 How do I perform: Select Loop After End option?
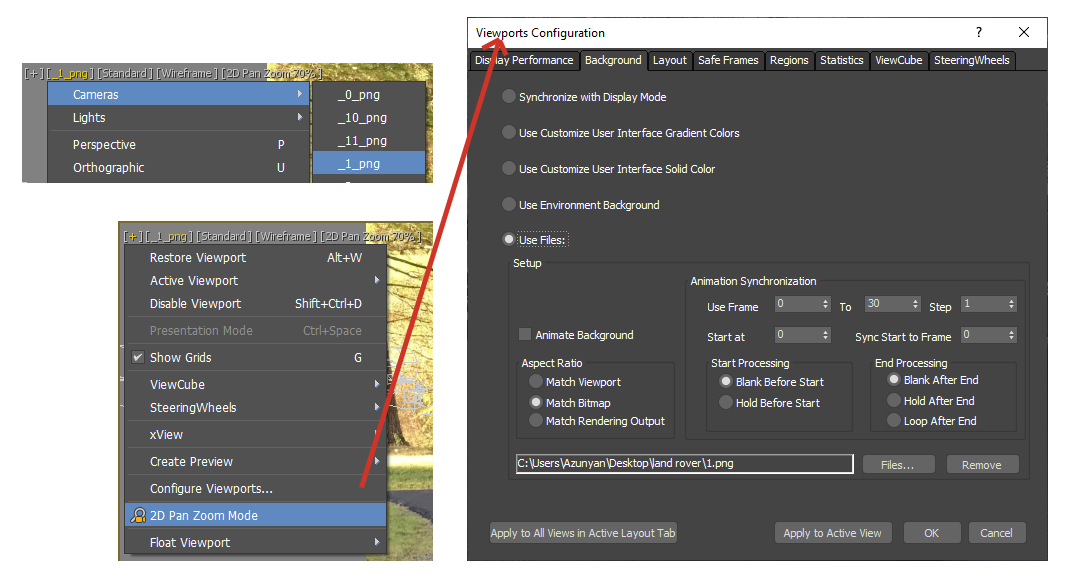[894, 421]
